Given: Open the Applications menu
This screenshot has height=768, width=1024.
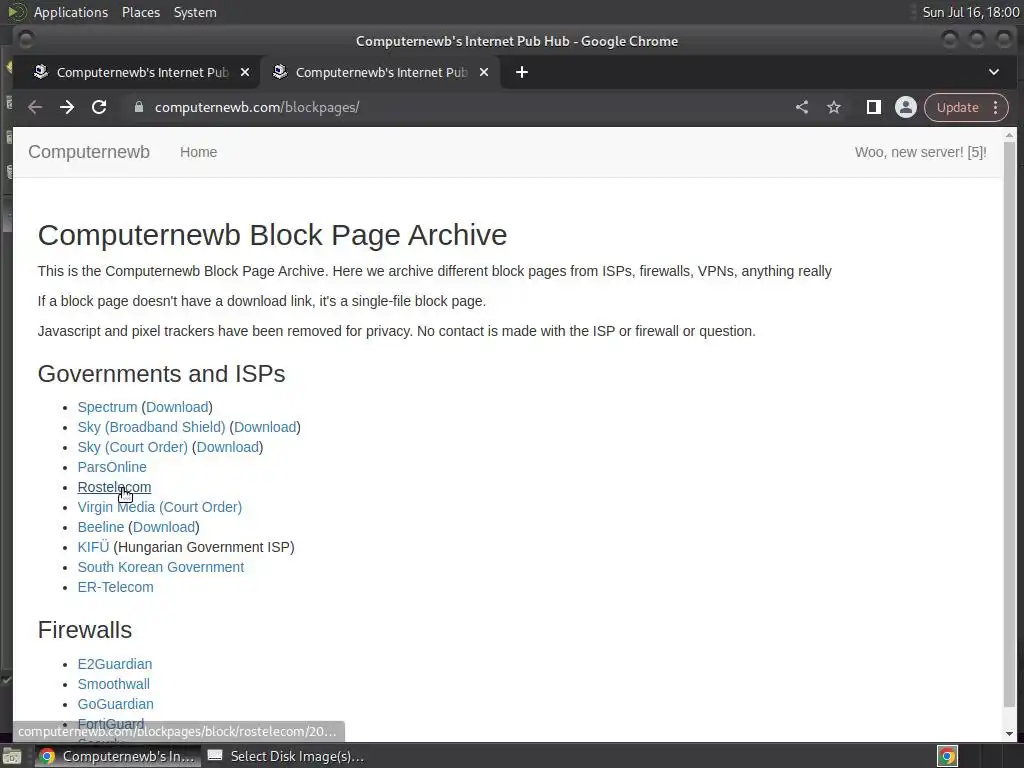Looking at the screenshot, I should [71, 12].
